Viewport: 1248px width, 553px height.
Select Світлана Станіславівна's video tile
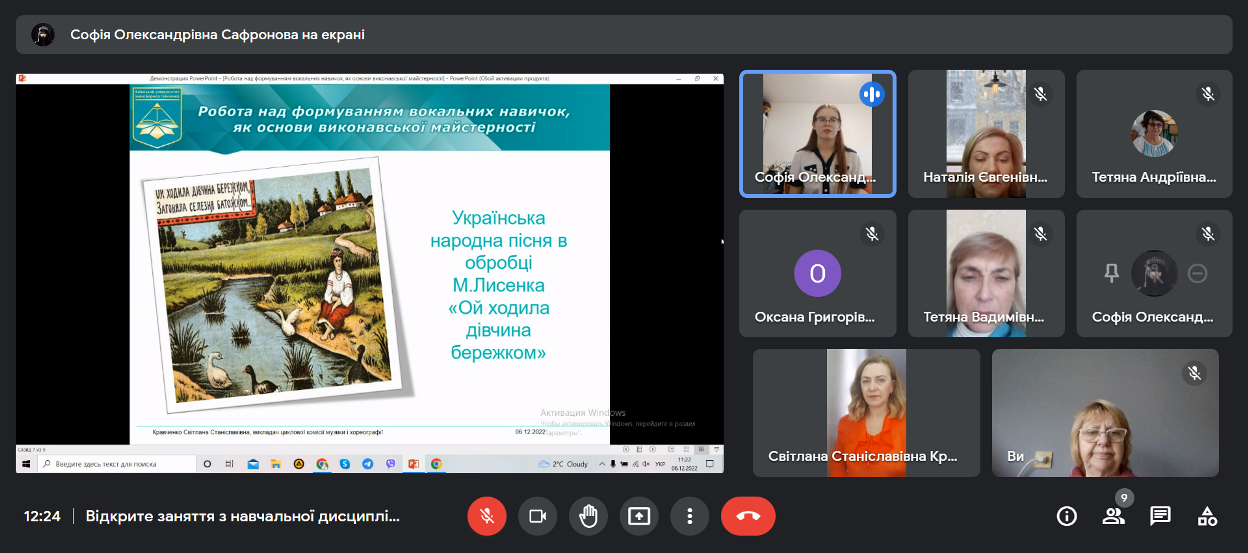[x=865, y=412]
